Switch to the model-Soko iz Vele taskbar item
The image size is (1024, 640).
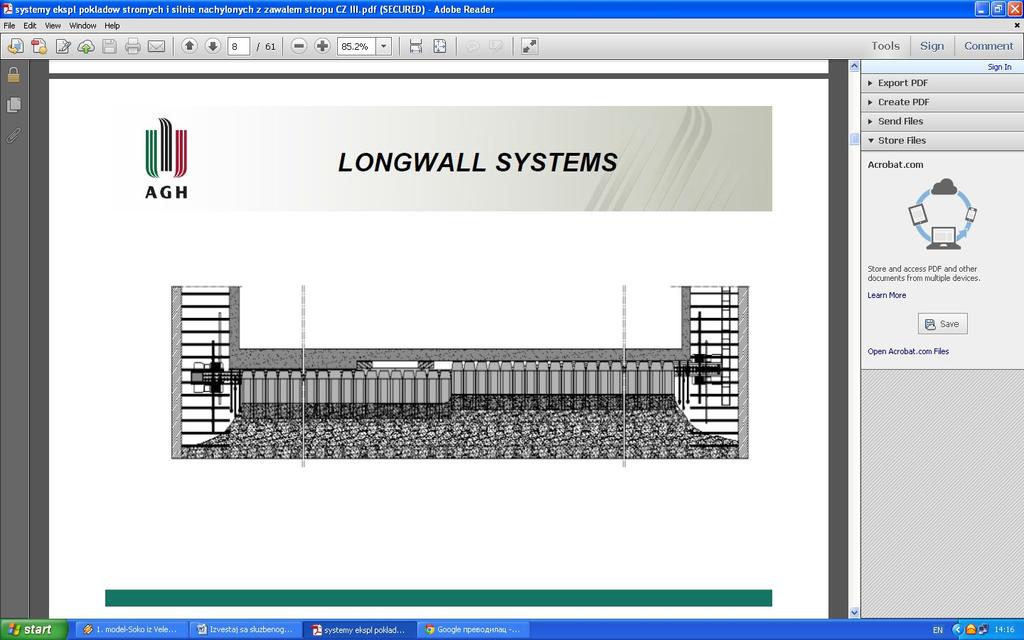pos(131,630)
